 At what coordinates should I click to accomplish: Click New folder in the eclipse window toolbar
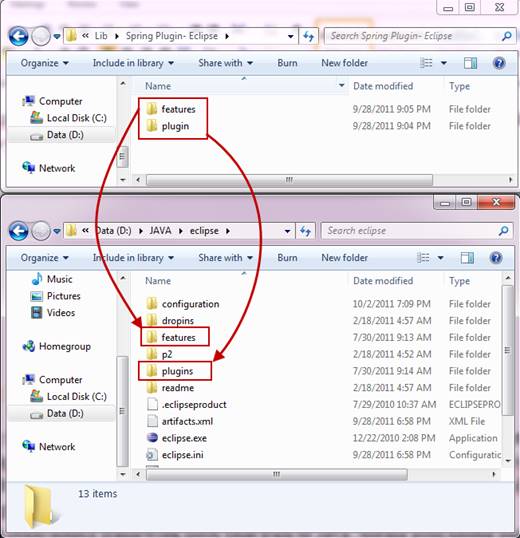(x=344, y=258)
